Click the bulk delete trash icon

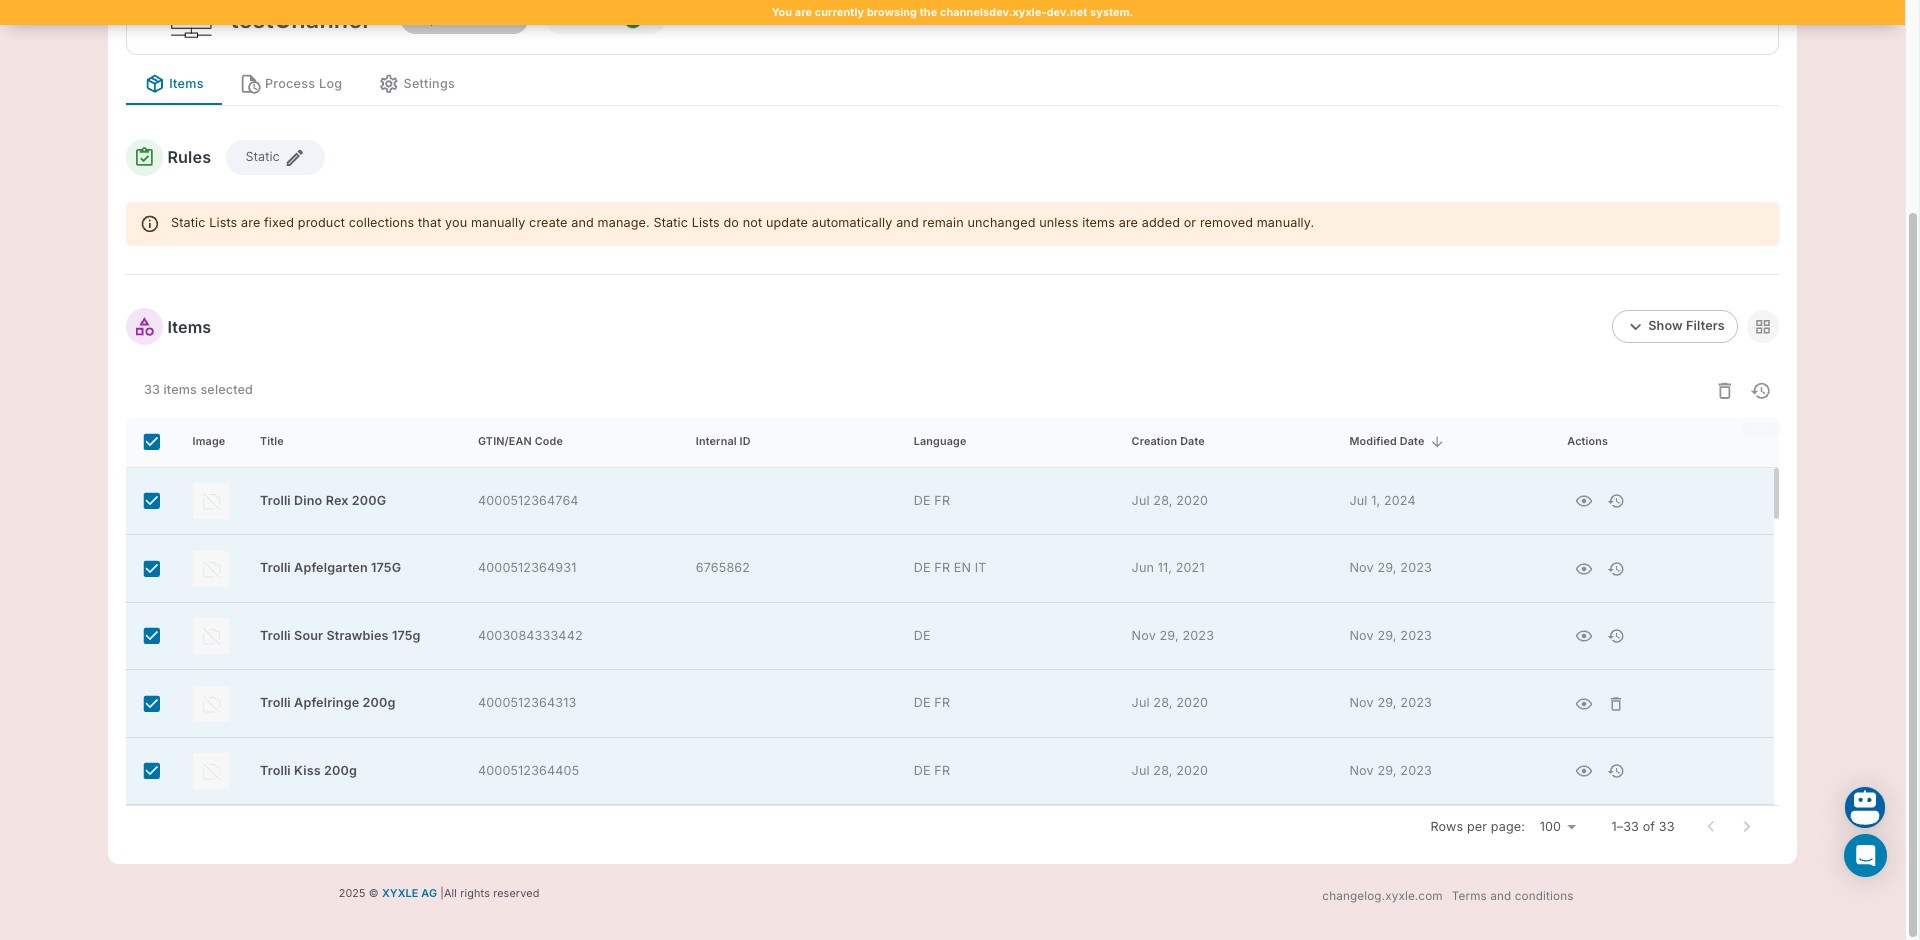[x=1724, y=391]
